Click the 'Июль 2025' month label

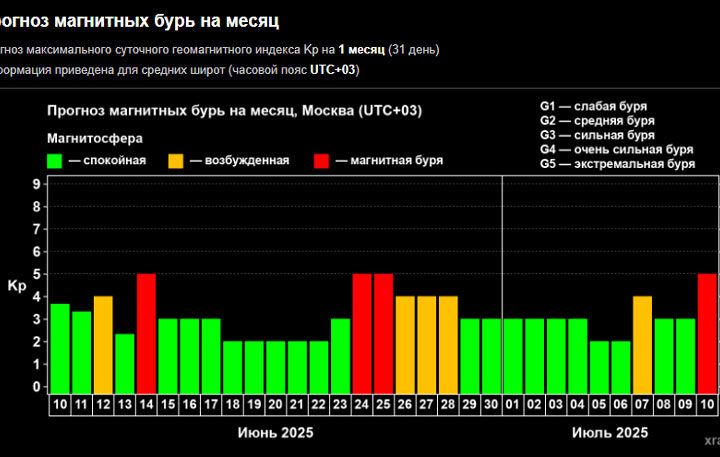[610, 432]
